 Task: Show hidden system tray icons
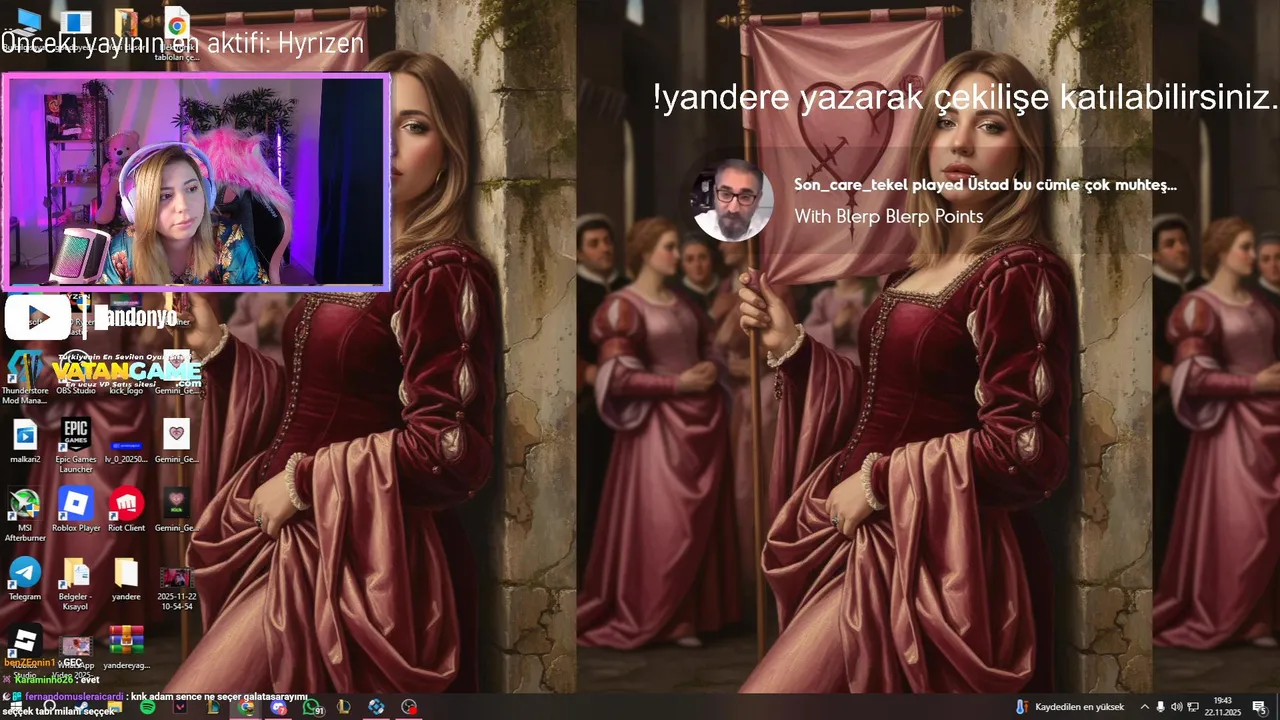coord(1145,707)
